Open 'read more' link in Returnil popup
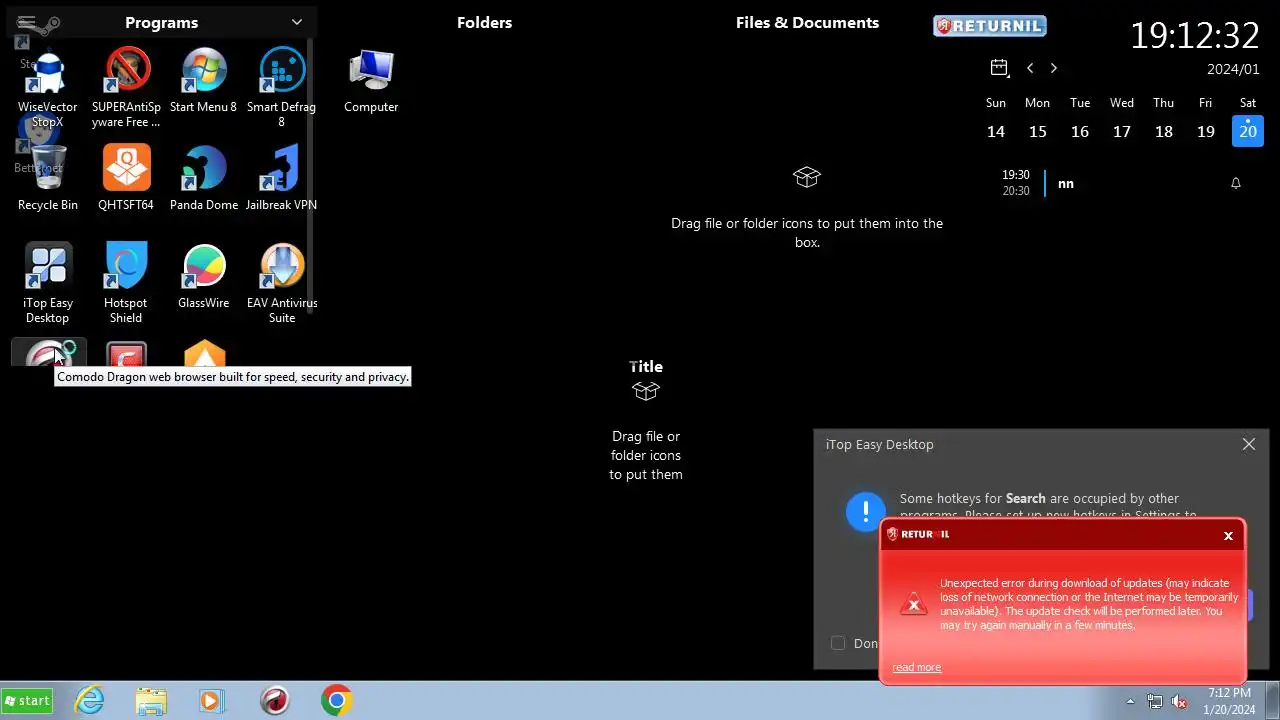This screenshot has height=720, width=1280. 916,667
